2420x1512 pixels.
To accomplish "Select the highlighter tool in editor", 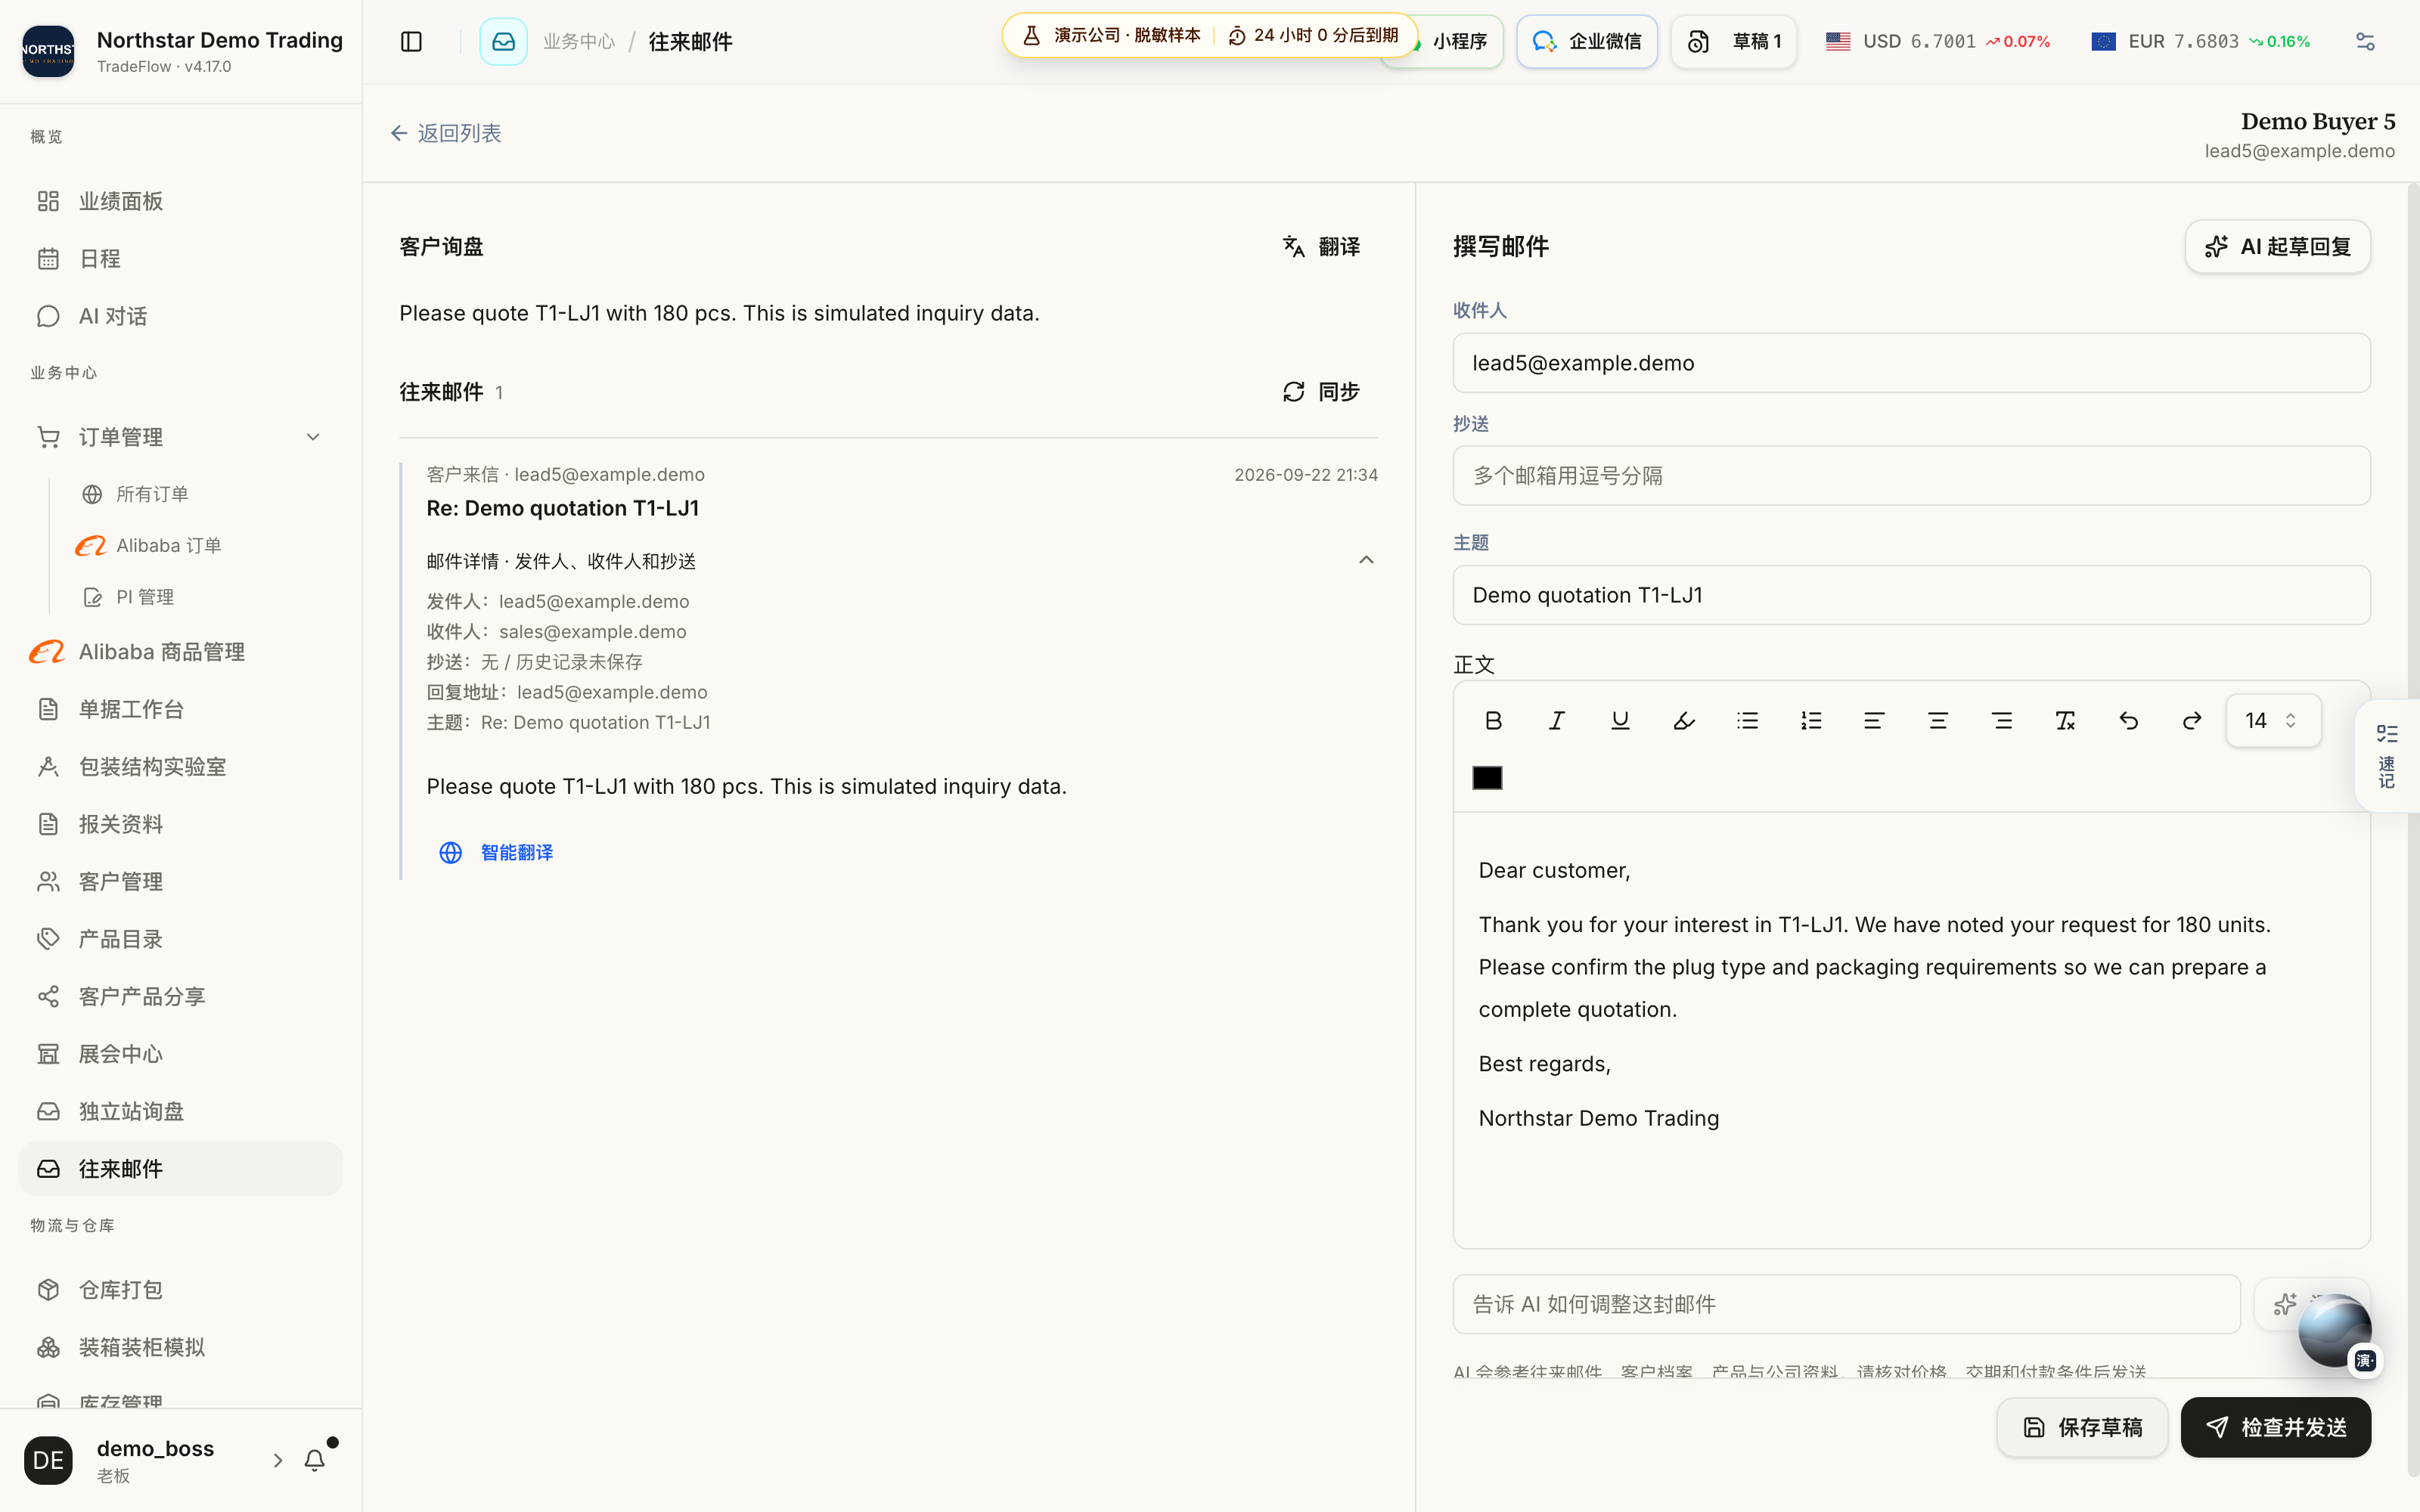I will (x=1684, y=721).
